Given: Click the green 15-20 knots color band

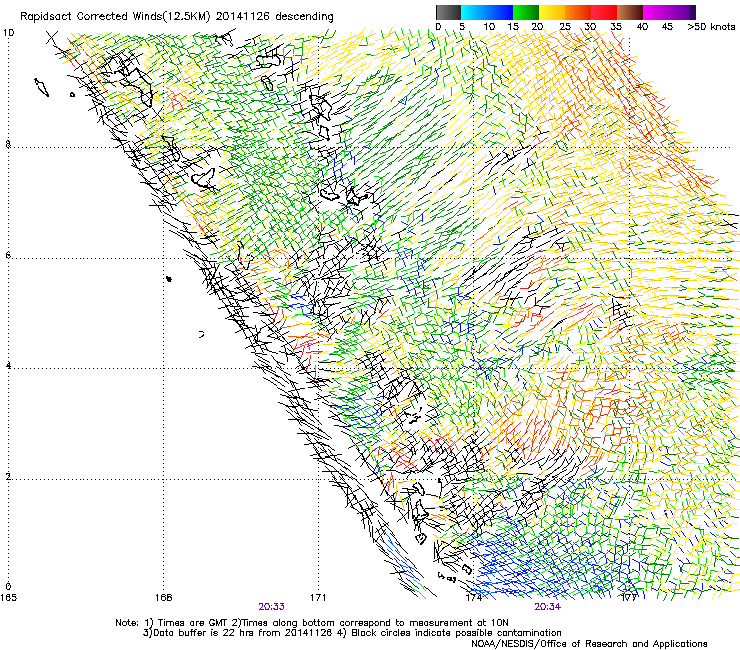Looking at the screenshot, I should (x=526, y=12).
